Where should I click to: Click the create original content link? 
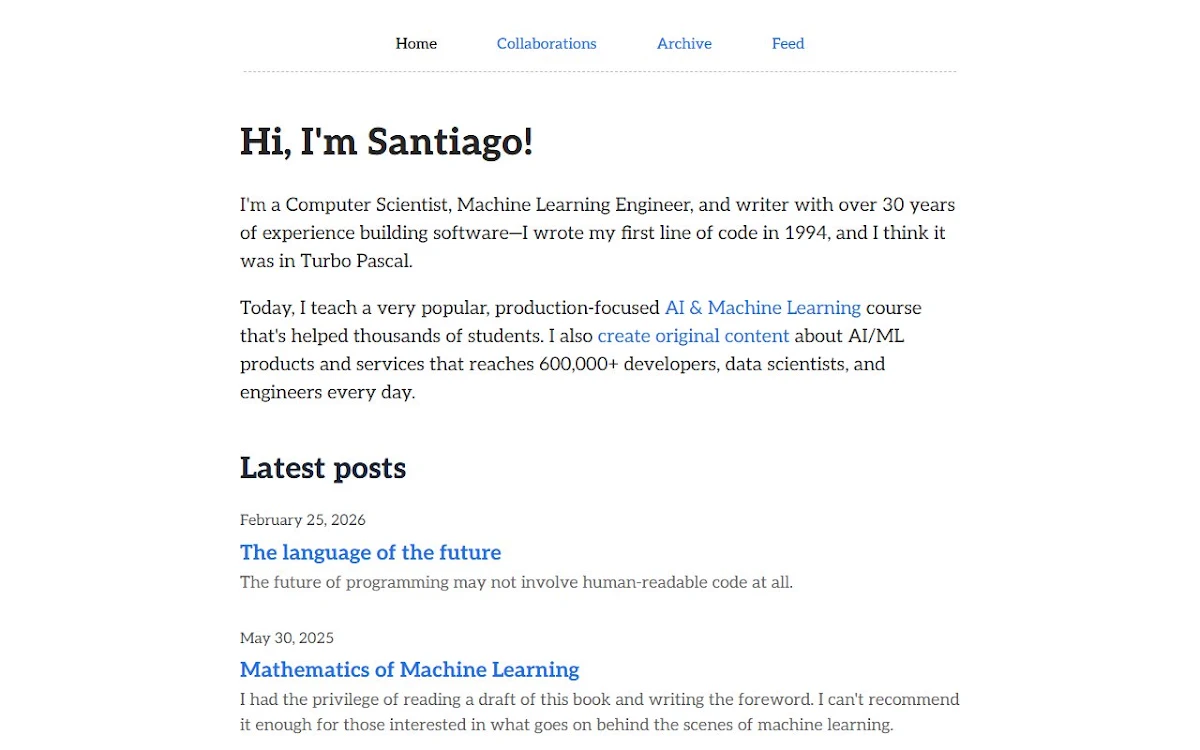693,335
